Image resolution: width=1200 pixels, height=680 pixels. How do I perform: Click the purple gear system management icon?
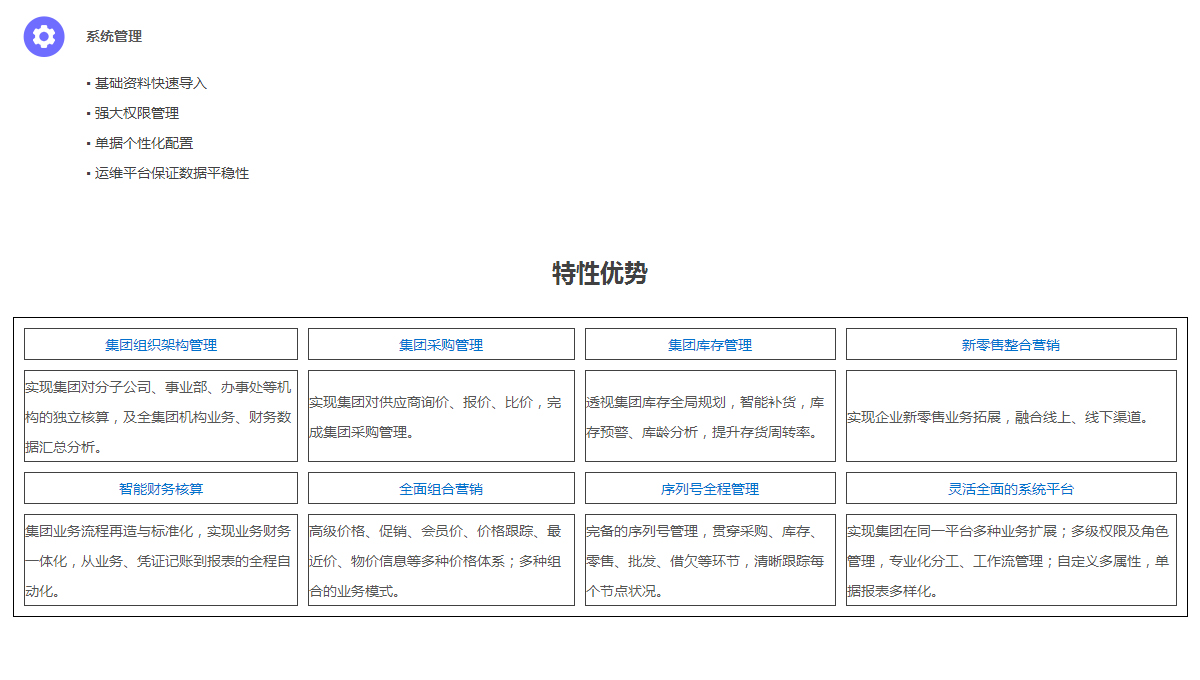[x=44, y=37]
